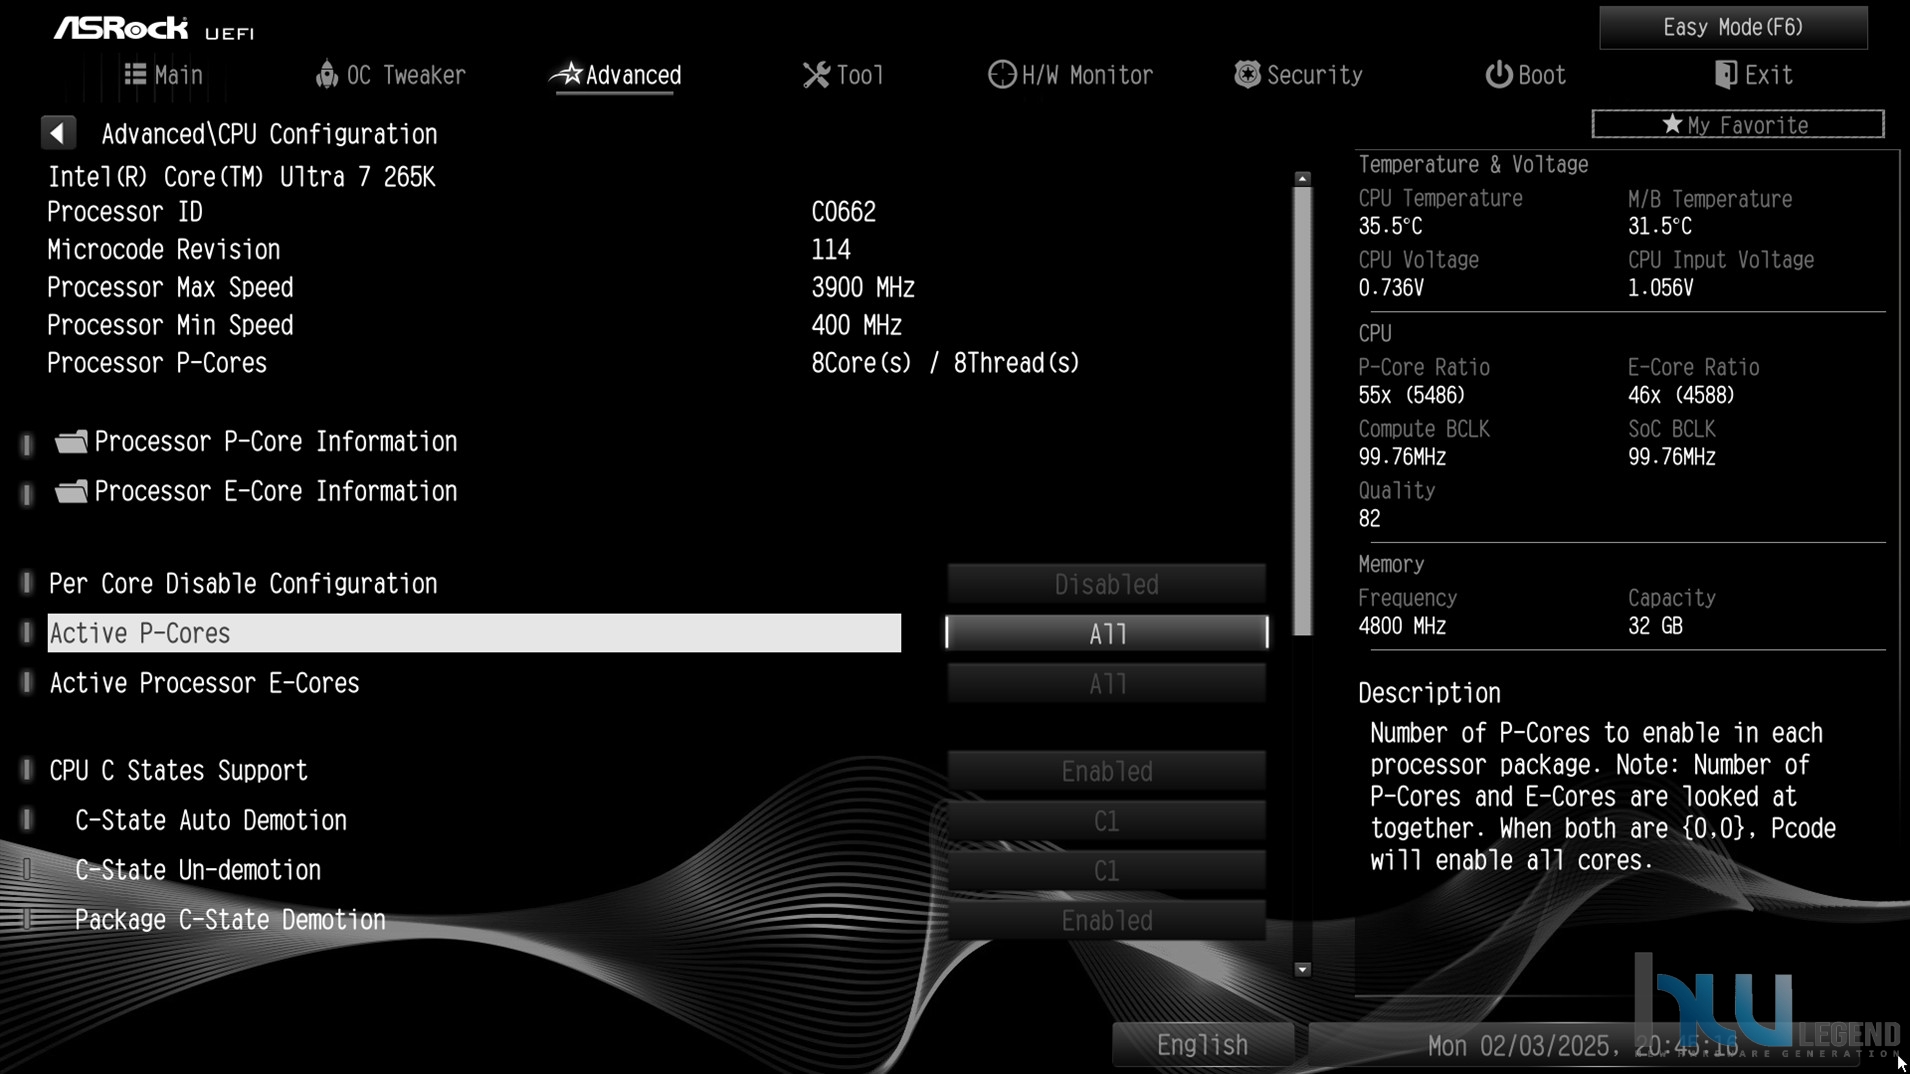Click the OC Tweaker rocket icon
The image size is (1910, 1074).
326,74
